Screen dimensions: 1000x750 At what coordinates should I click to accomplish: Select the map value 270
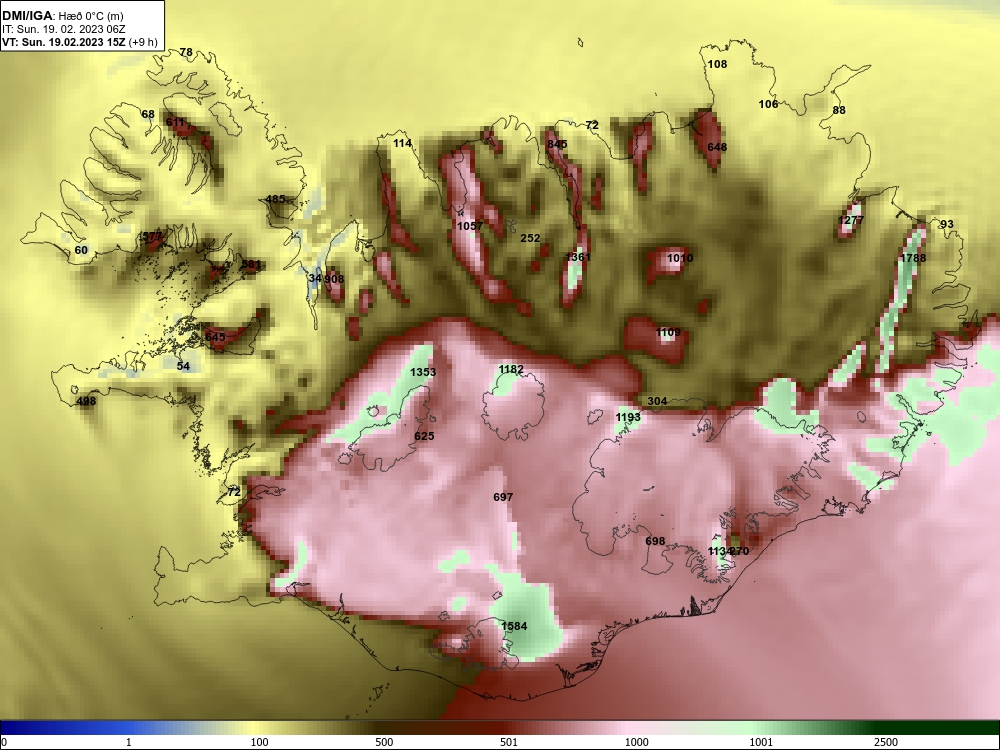[739, 551]
